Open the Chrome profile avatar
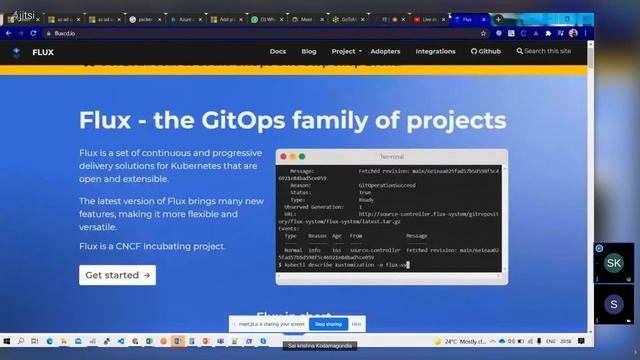 point(573,33)
